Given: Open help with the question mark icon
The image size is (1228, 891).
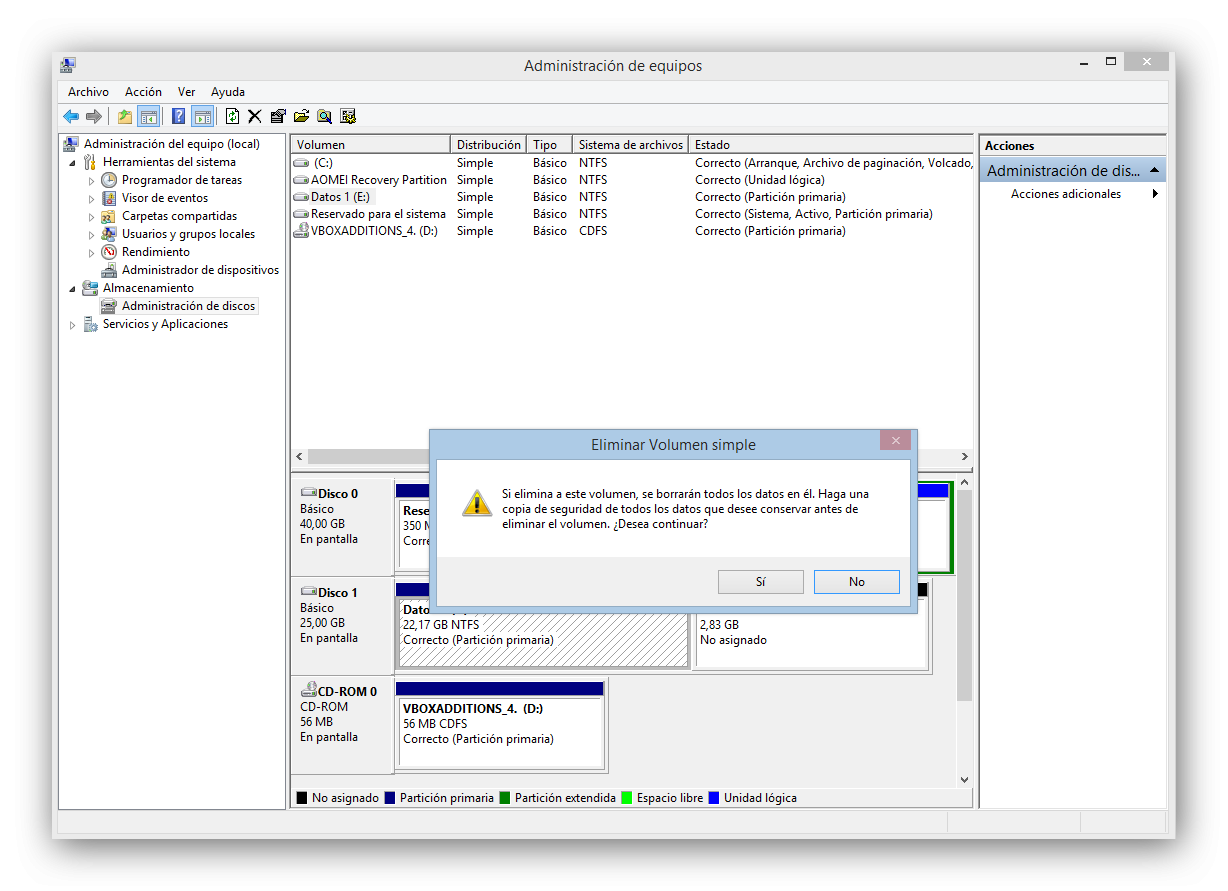Looking at the screenshot, I should coord(178,116).
